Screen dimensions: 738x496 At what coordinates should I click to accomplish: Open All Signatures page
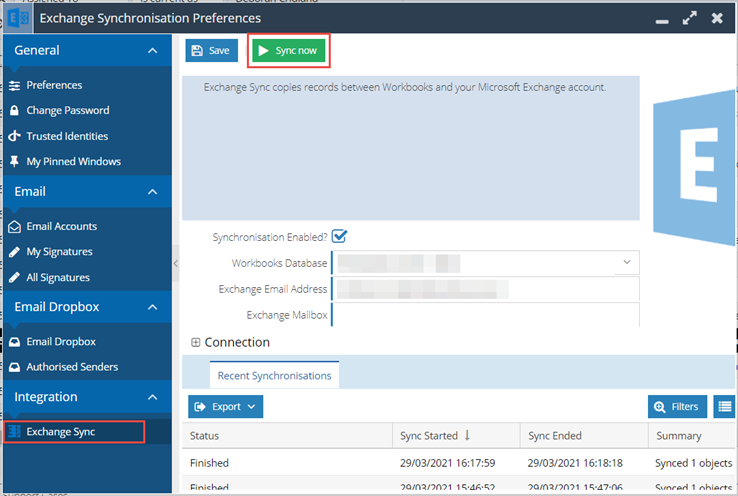(58, 278)
